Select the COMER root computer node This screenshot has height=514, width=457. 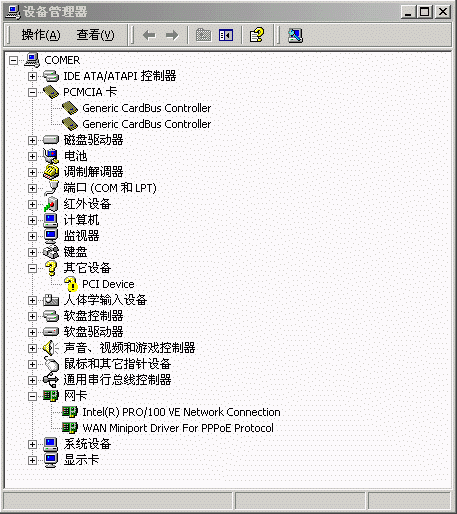click(x=62, y=60)
